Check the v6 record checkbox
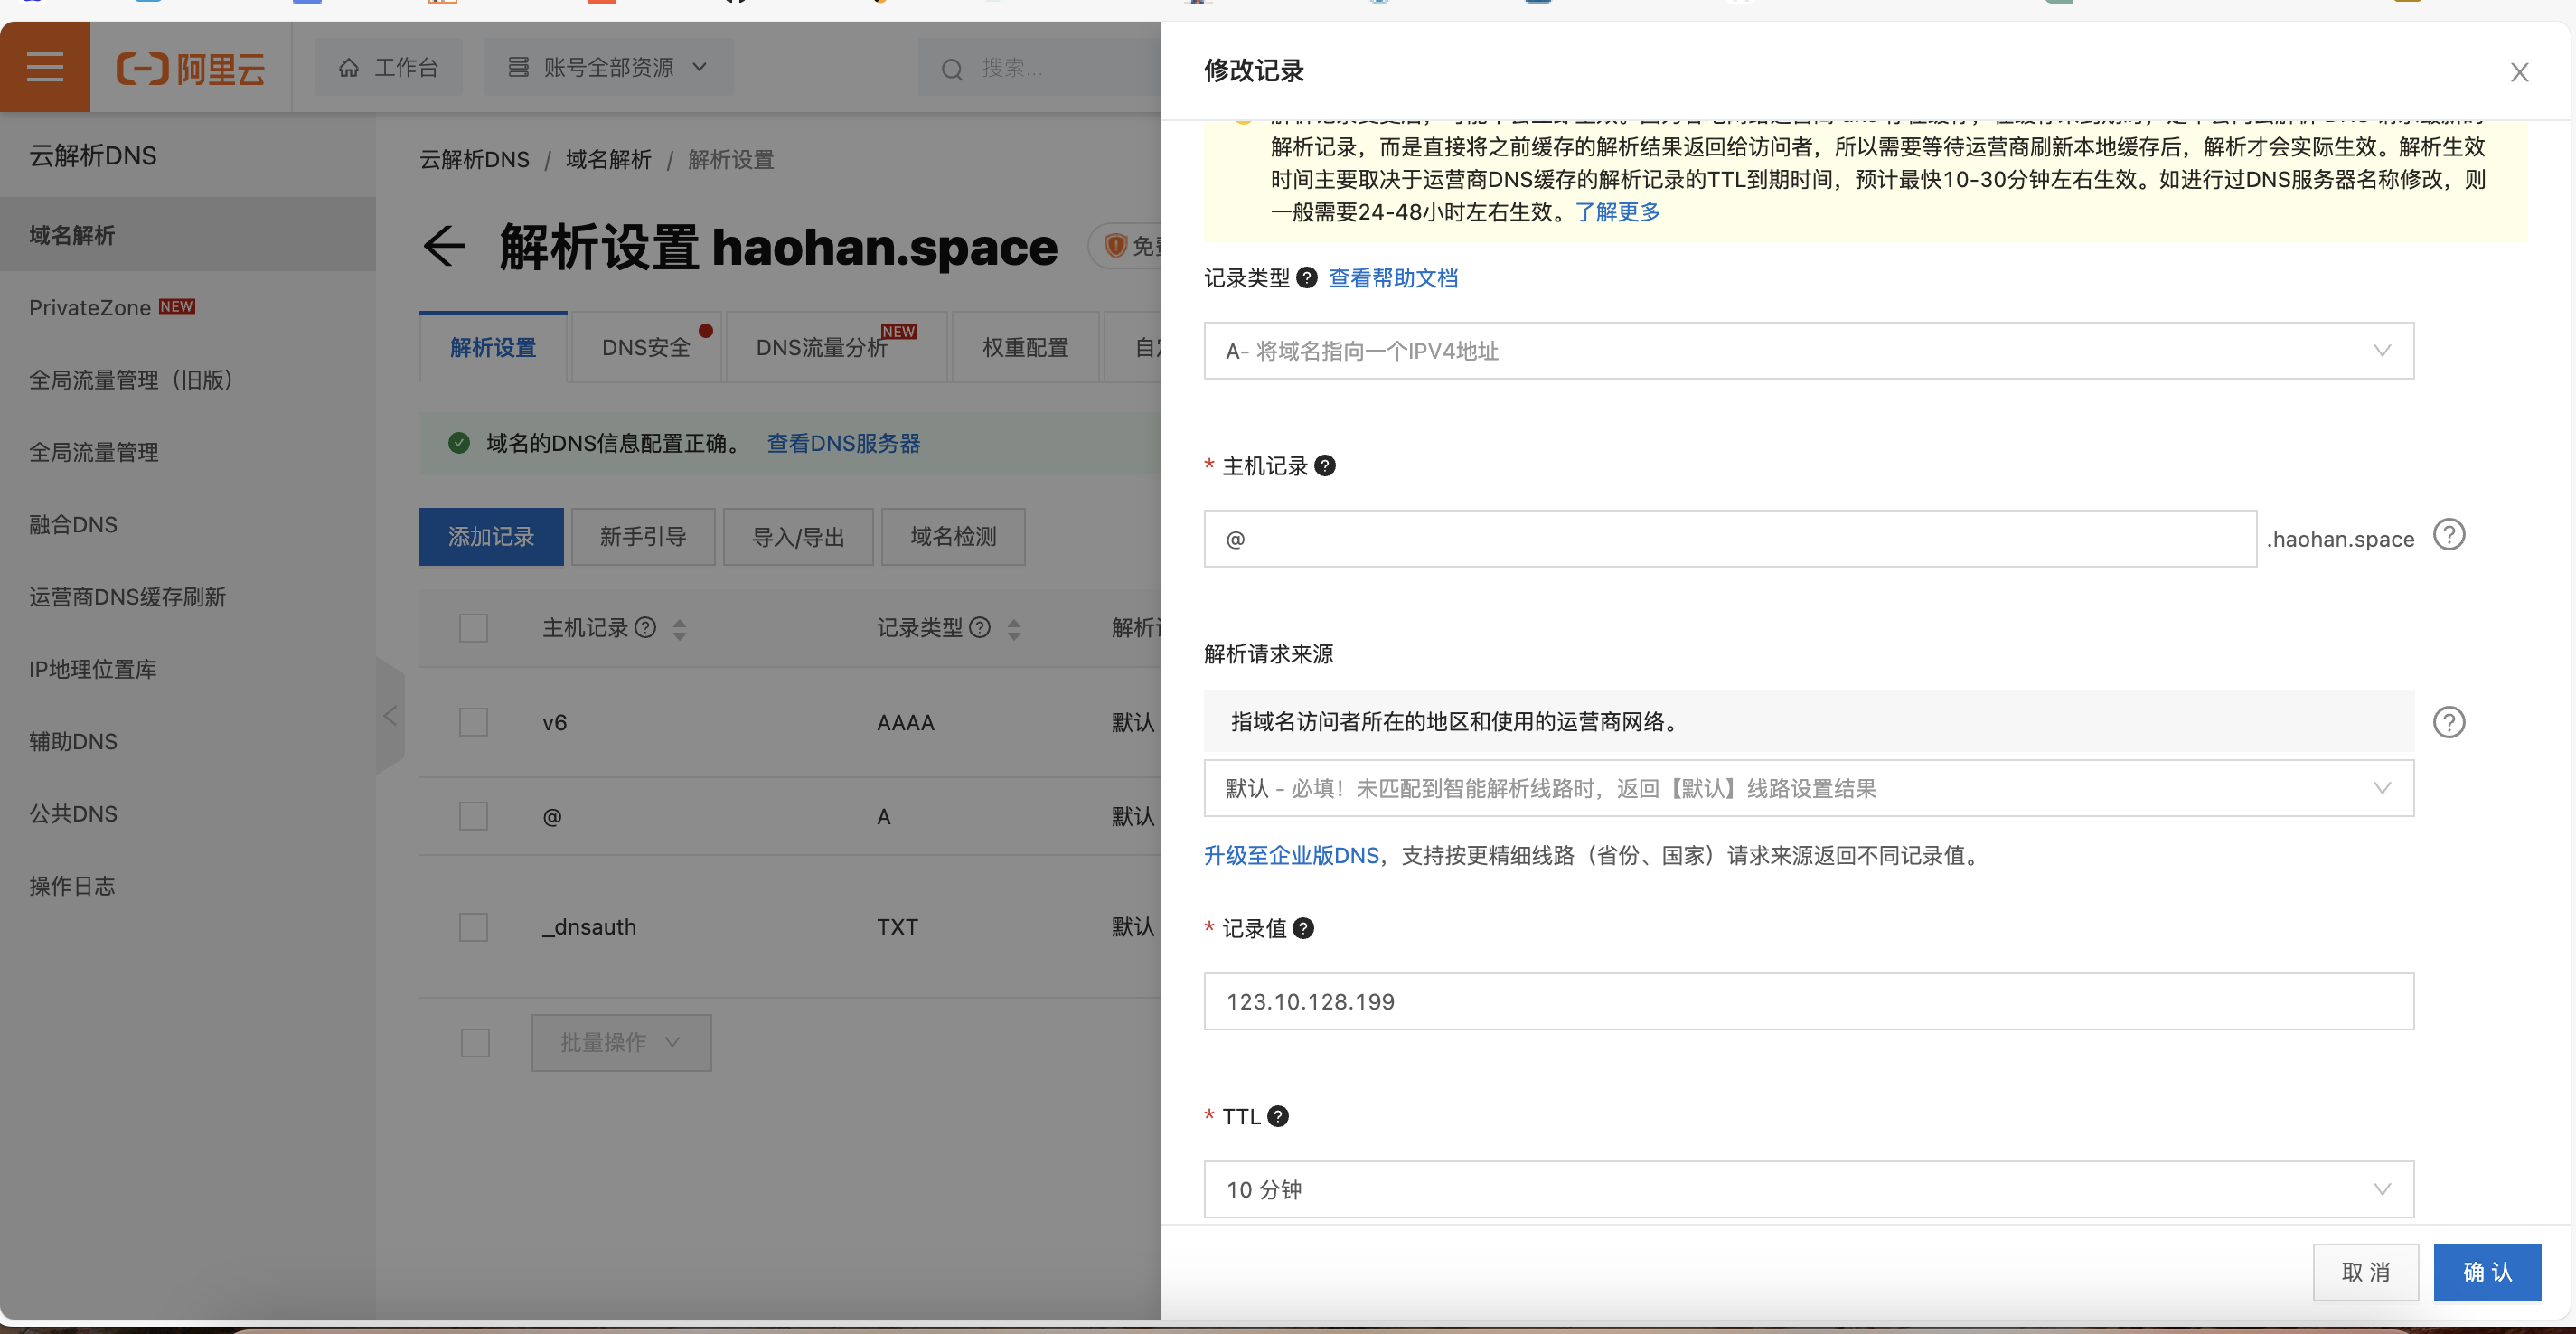Screen dimensions: 2576x1334 click(x=473, y=722)
